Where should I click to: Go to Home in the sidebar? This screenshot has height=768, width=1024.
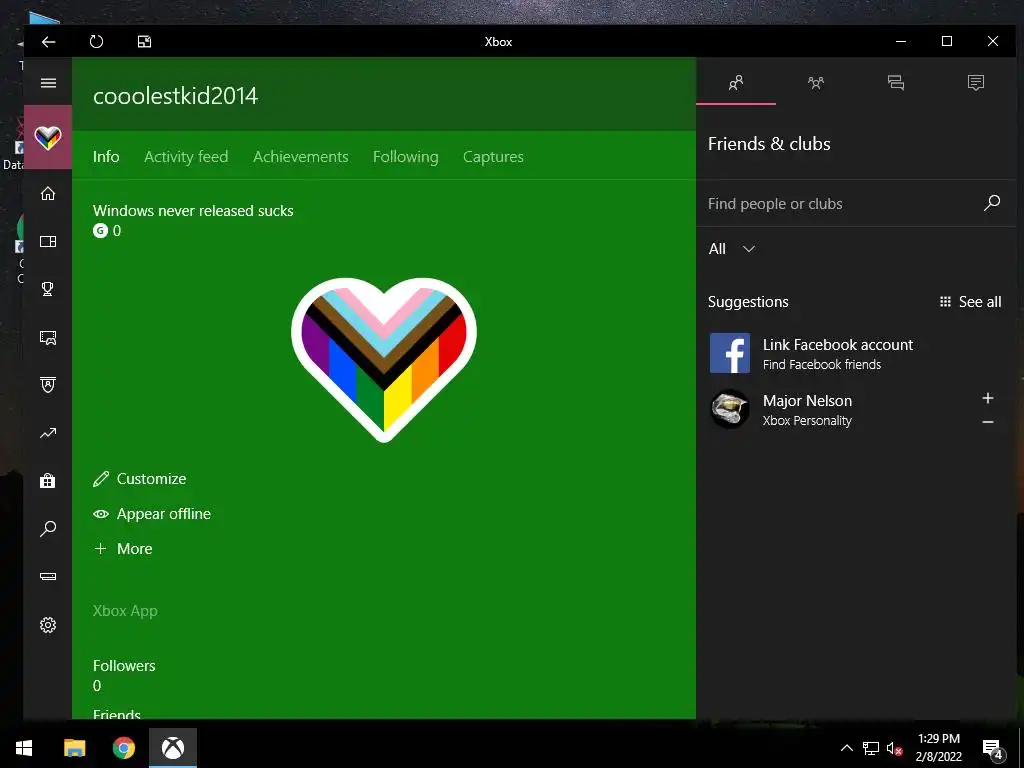coord(48,193)
